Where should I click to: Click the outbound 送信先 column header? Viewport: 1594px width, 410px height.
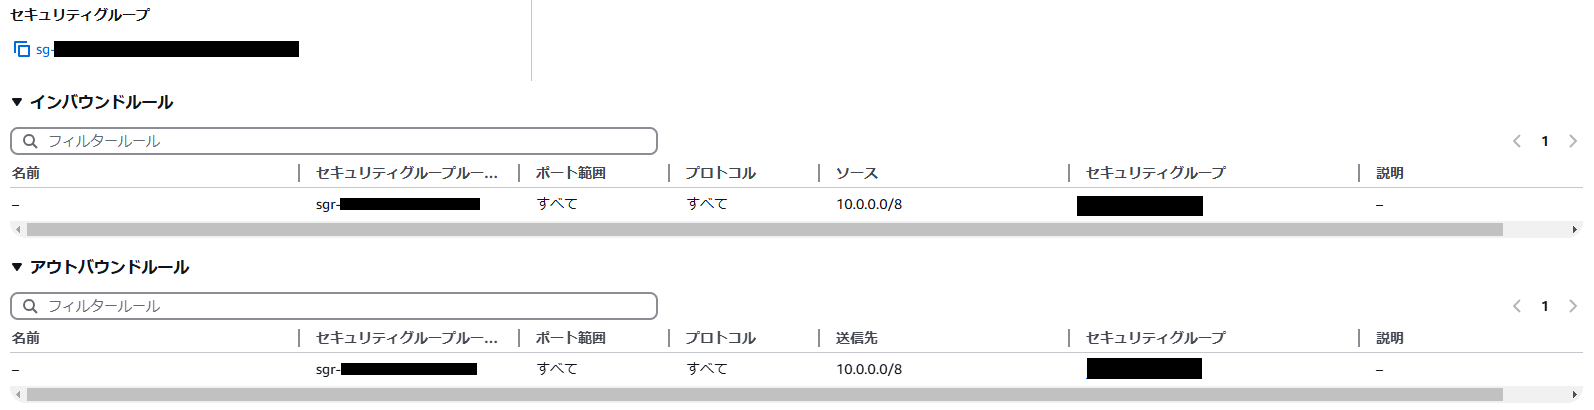(x=857, y=338)
